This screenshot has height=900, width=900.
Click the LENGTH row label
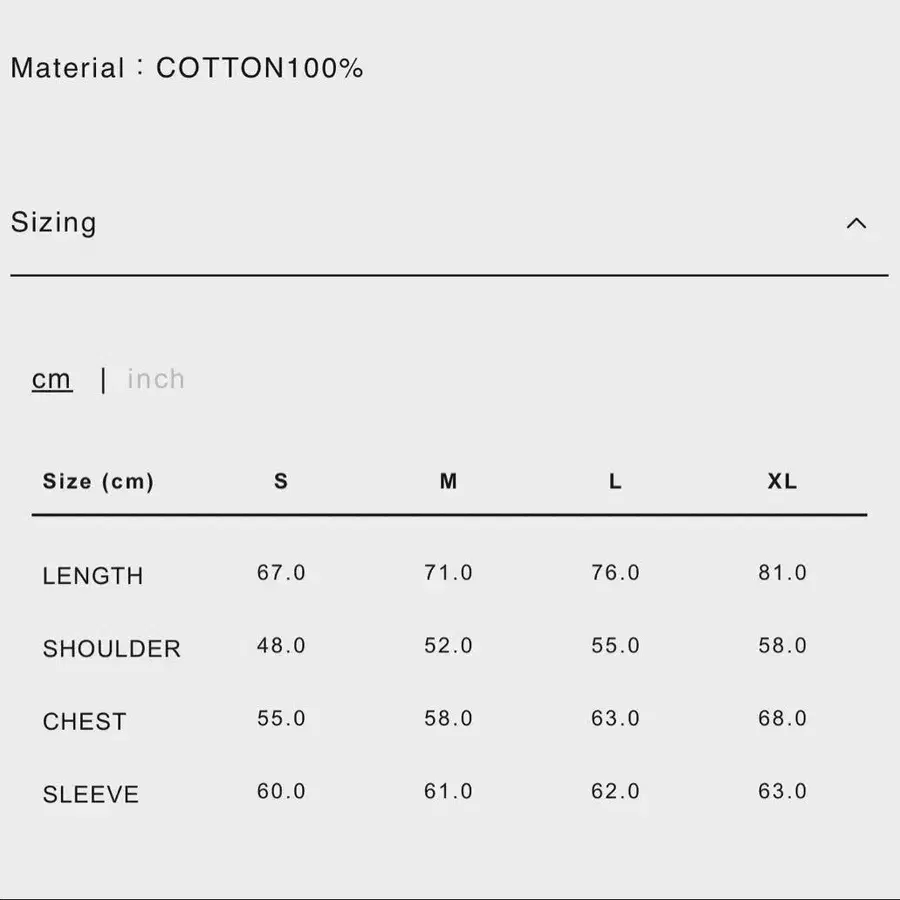click(93, 576)
